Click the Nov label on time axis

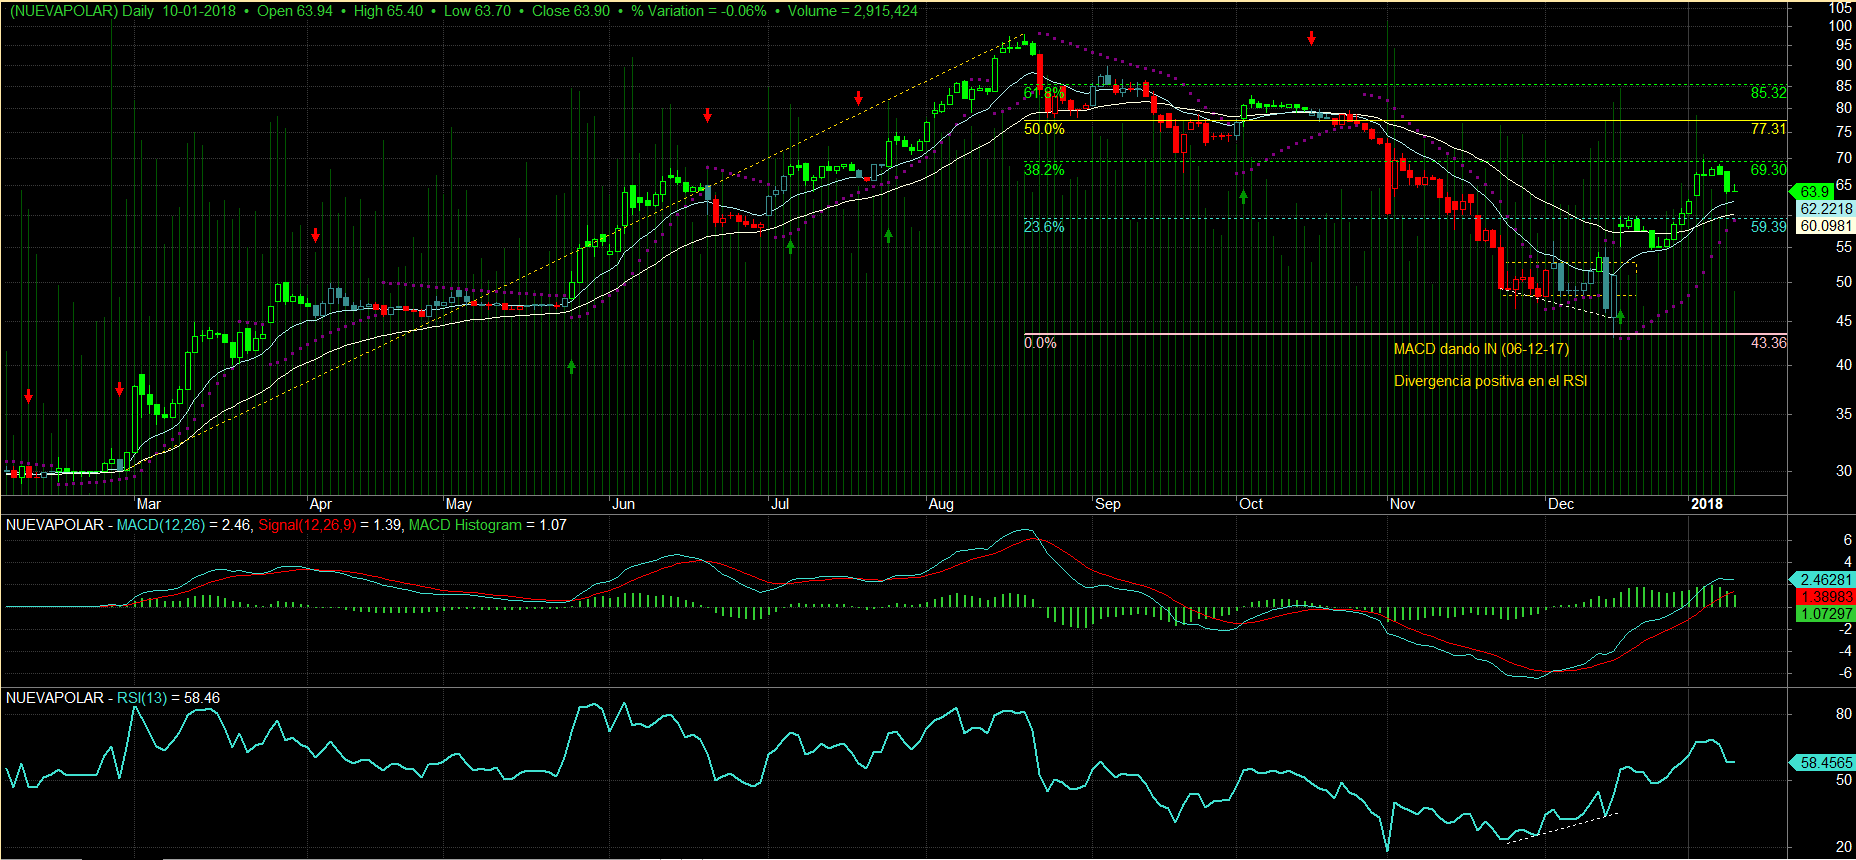coord(1402,504)
